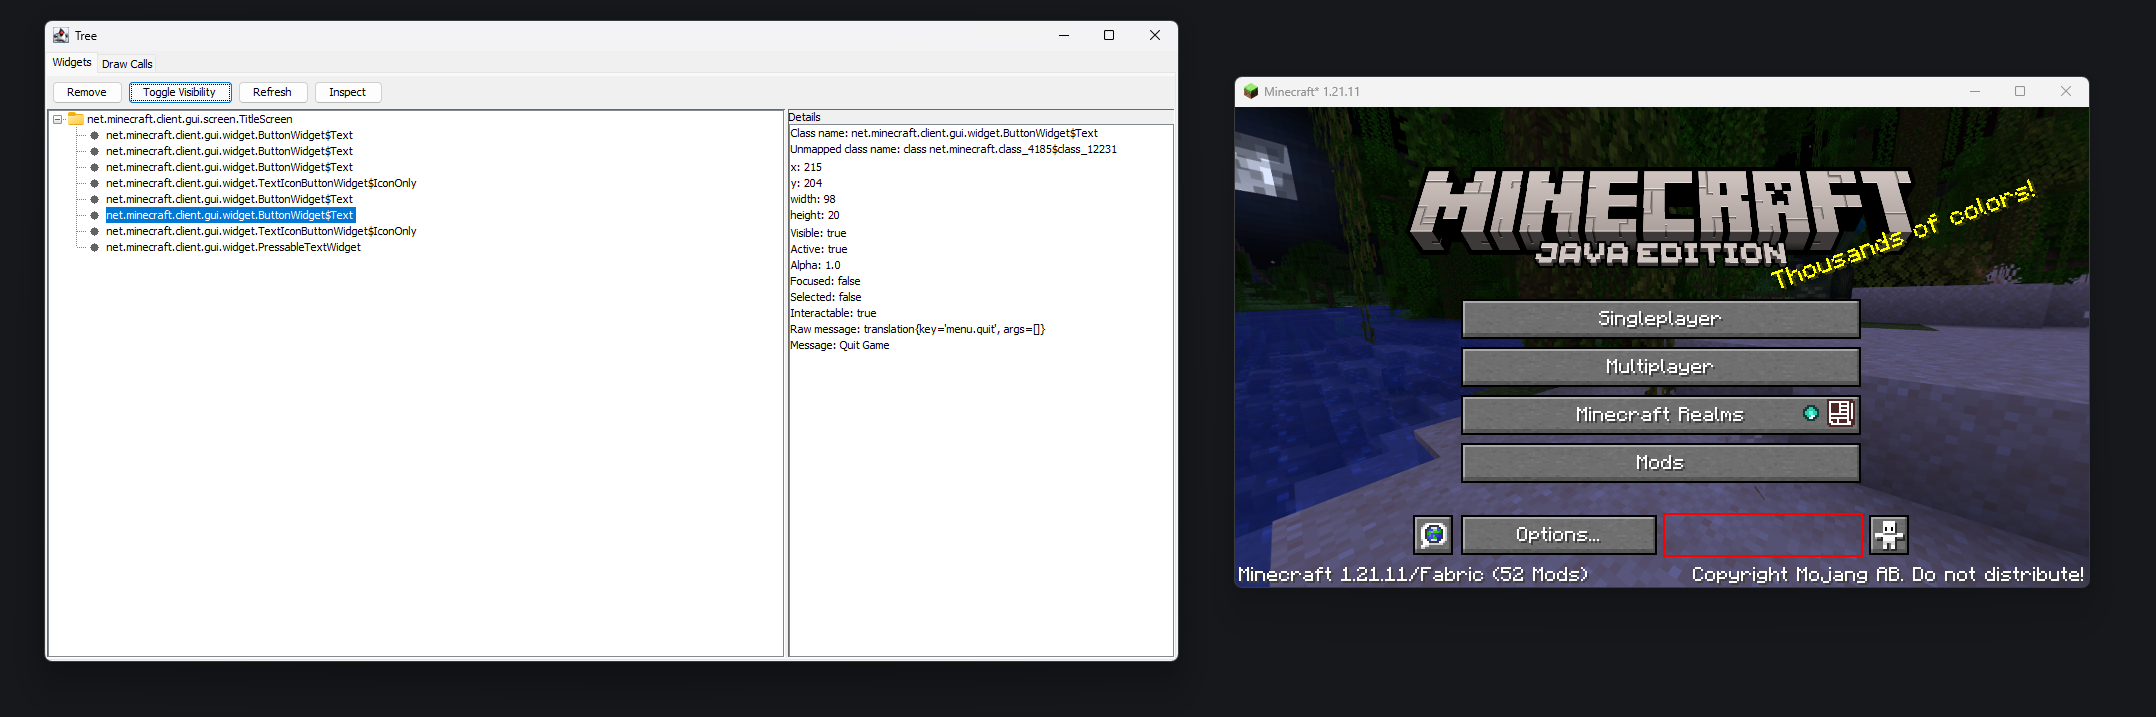Click the "width: 98" detail value

(x=813, y=199)
